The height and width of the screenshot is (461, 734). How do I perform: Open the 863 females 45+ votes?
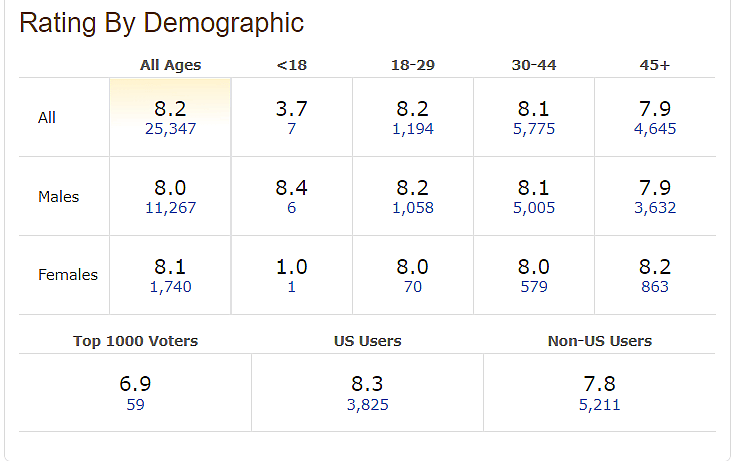pyautogui.click(x=655, y=287)
